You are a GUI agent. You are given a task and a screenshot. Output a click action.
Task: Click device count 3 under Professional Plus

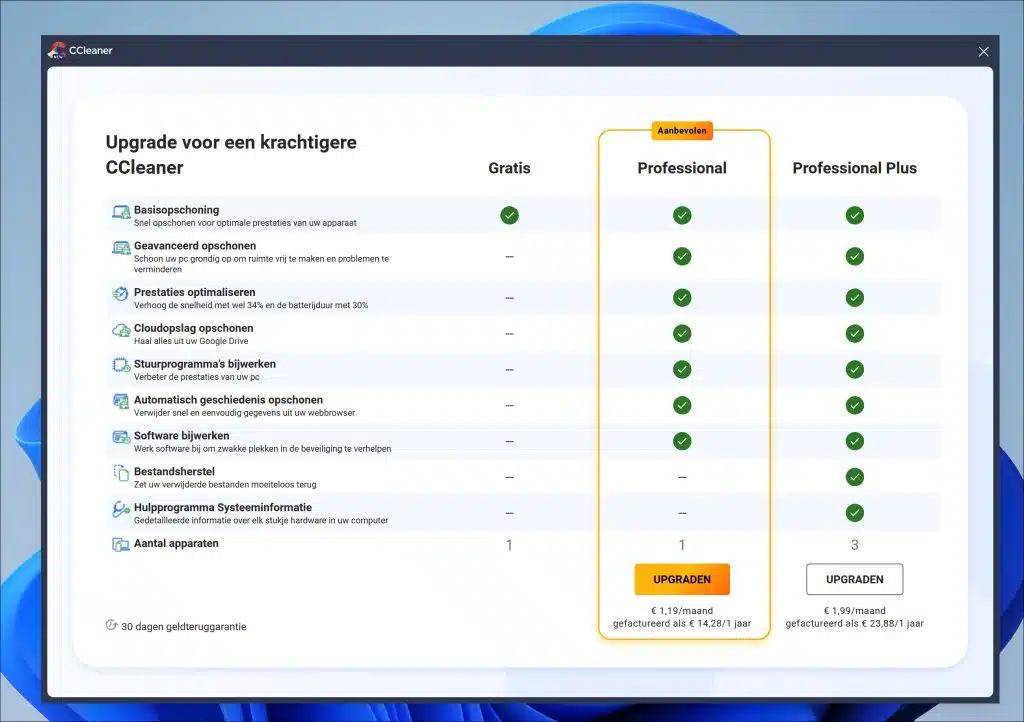[x=854, y=545]
